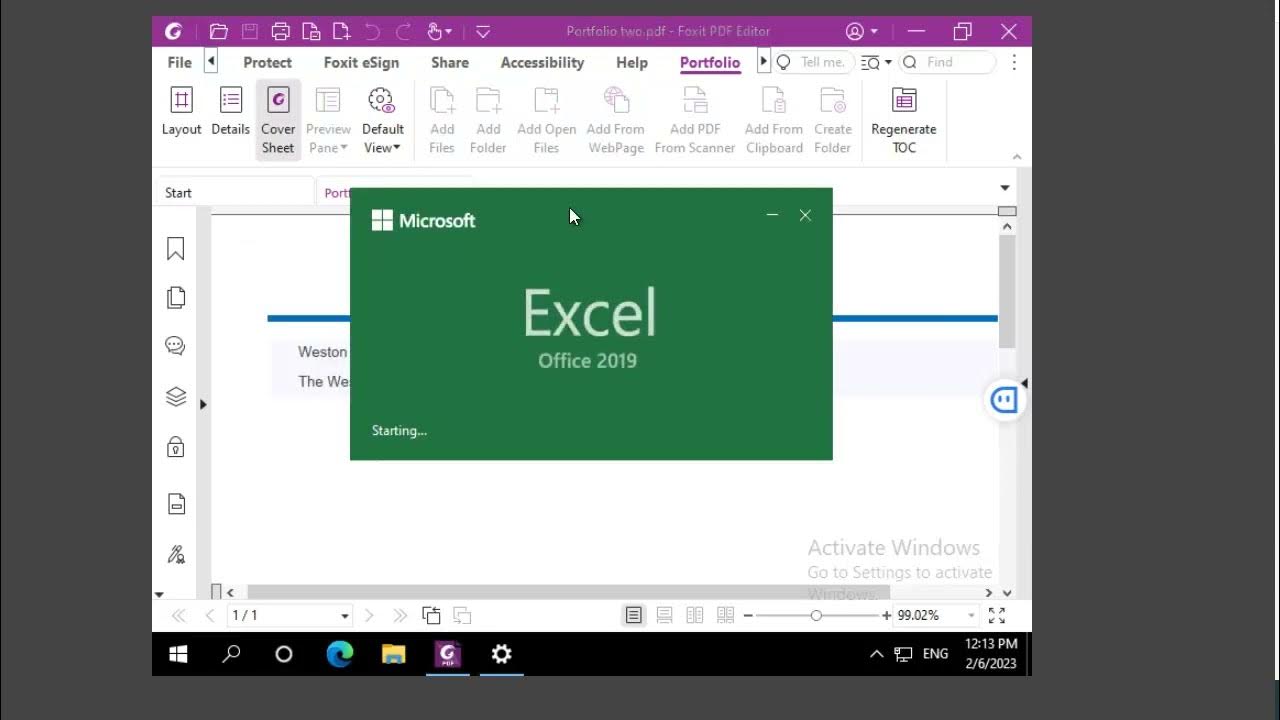
Task: Open the Pages panel in left sidebar
Action: 176,297
